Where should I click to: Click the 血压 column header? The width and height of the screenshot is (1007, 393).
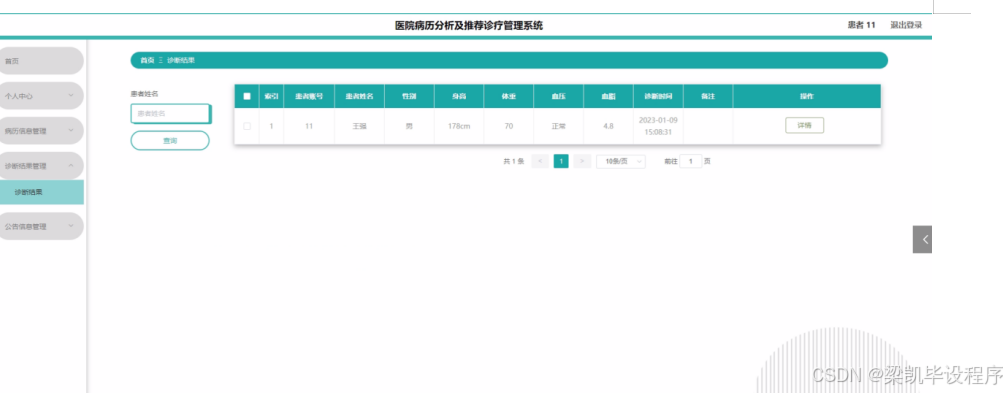pos(558,96)
